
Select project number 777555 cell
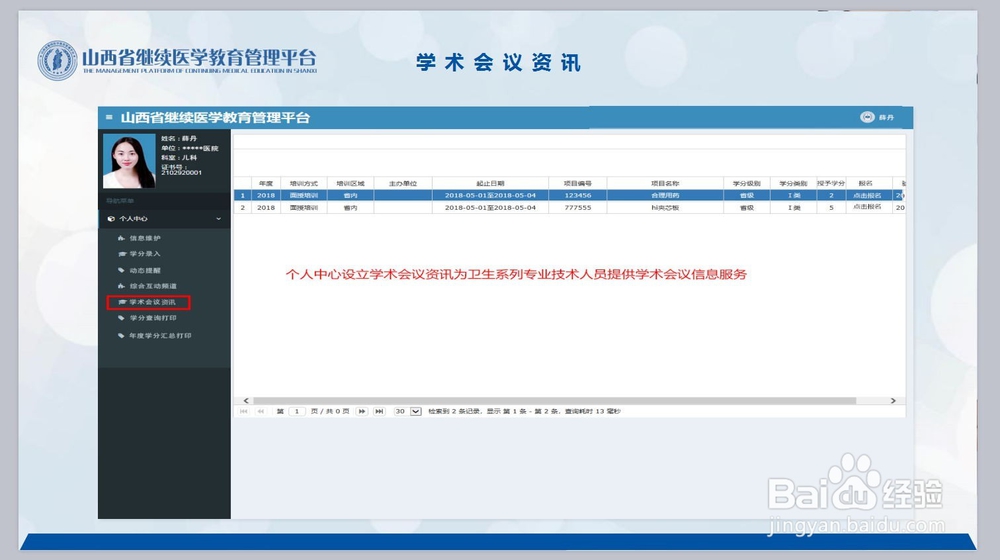coord(578,207)
